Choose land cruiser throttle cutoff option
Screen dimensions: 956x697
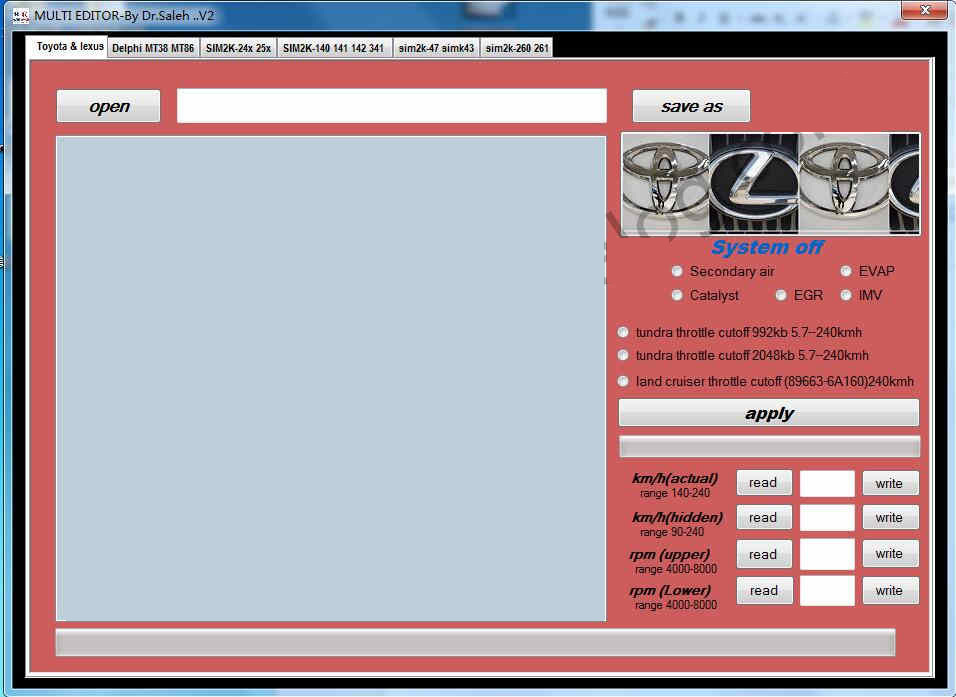[x=766, y=382]
